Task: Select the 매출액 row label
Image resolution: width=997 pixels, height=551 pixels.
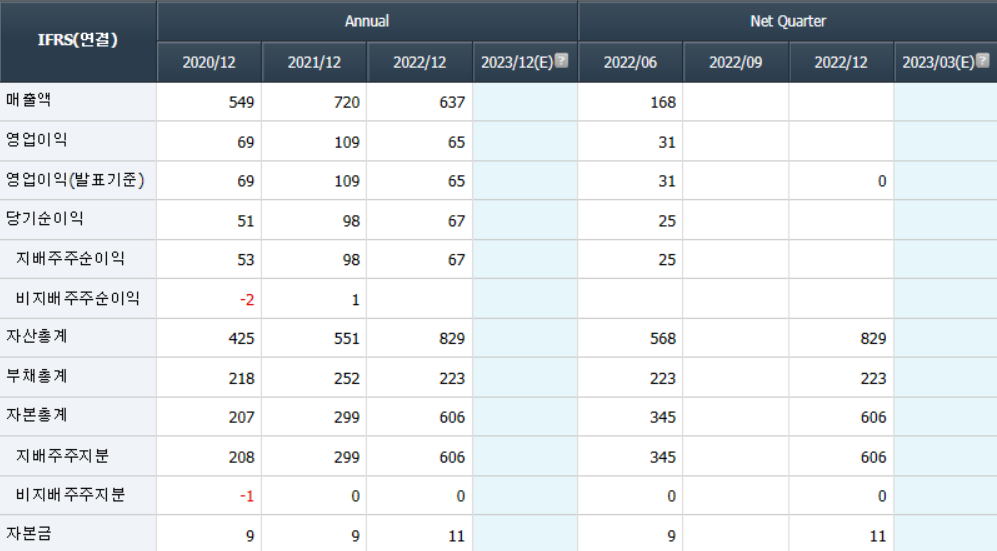Action: tap(28, 100)
